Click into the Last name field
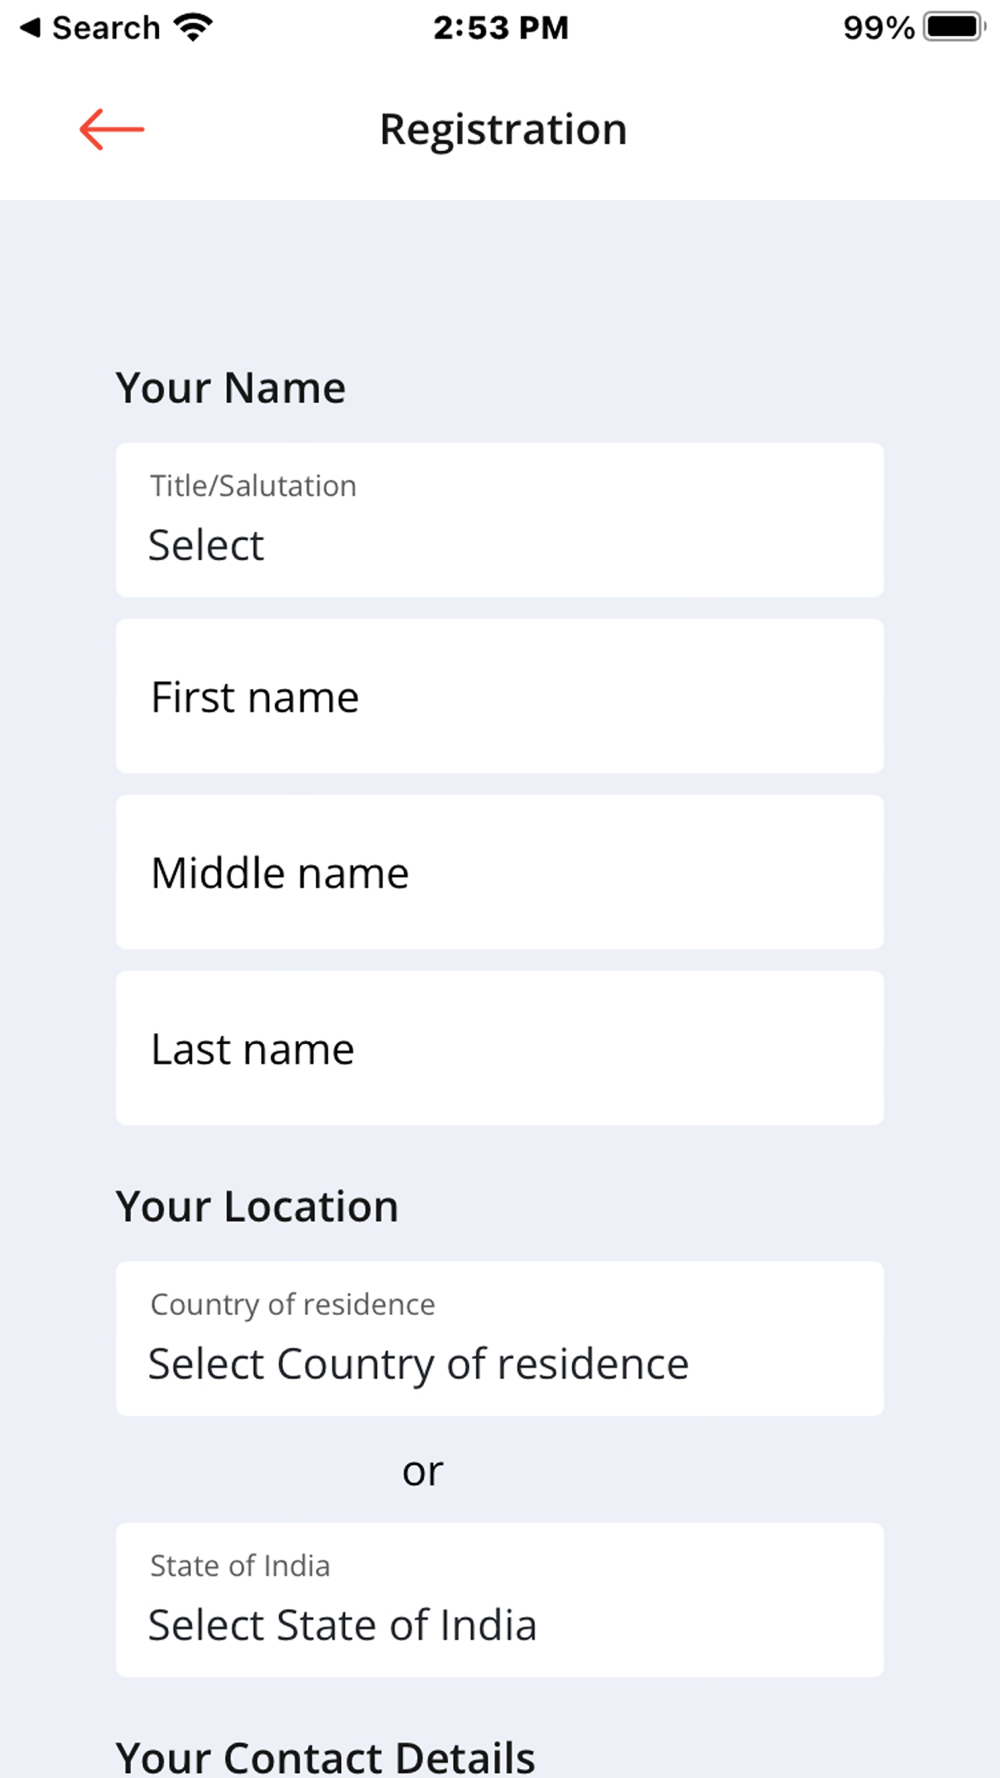The image size is (1000, 1778). [x=499, y=1049]
